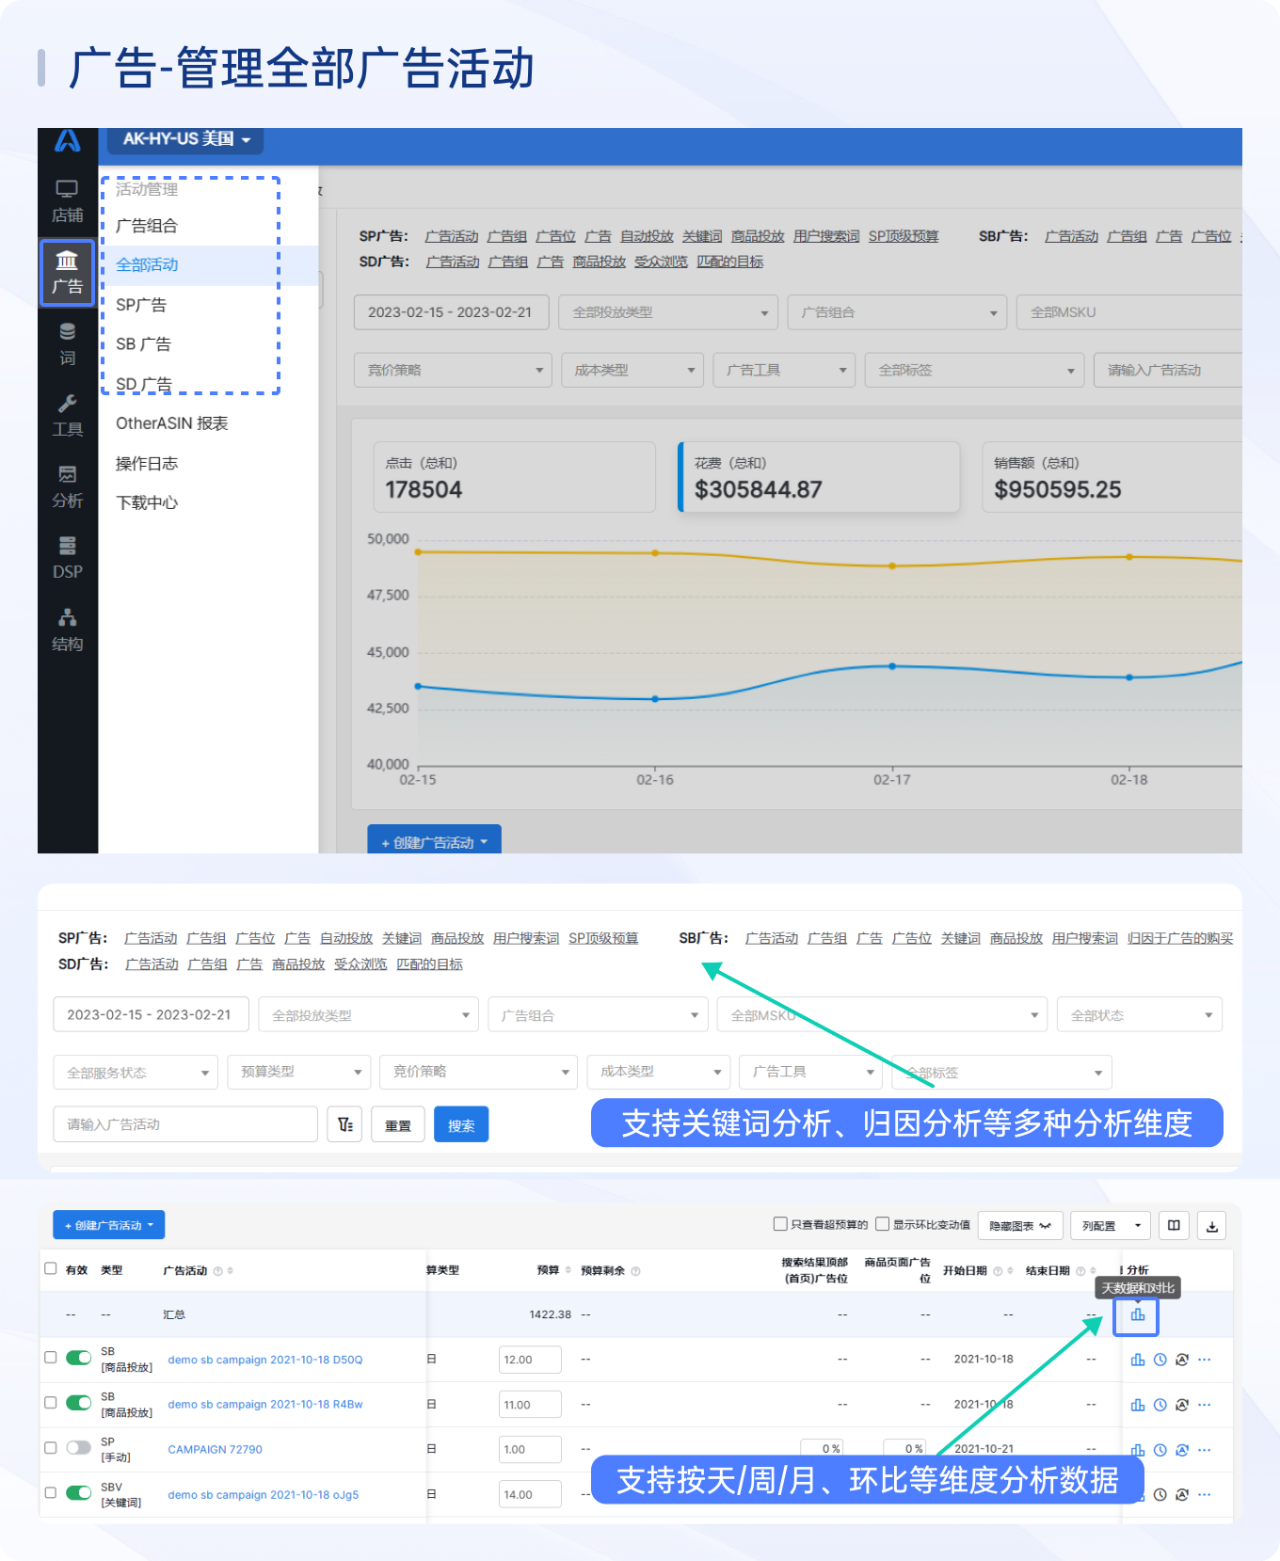Turn off the D50Q campaign toggle
This screenshot has height=1561, width=1280.
[78, 1358]
